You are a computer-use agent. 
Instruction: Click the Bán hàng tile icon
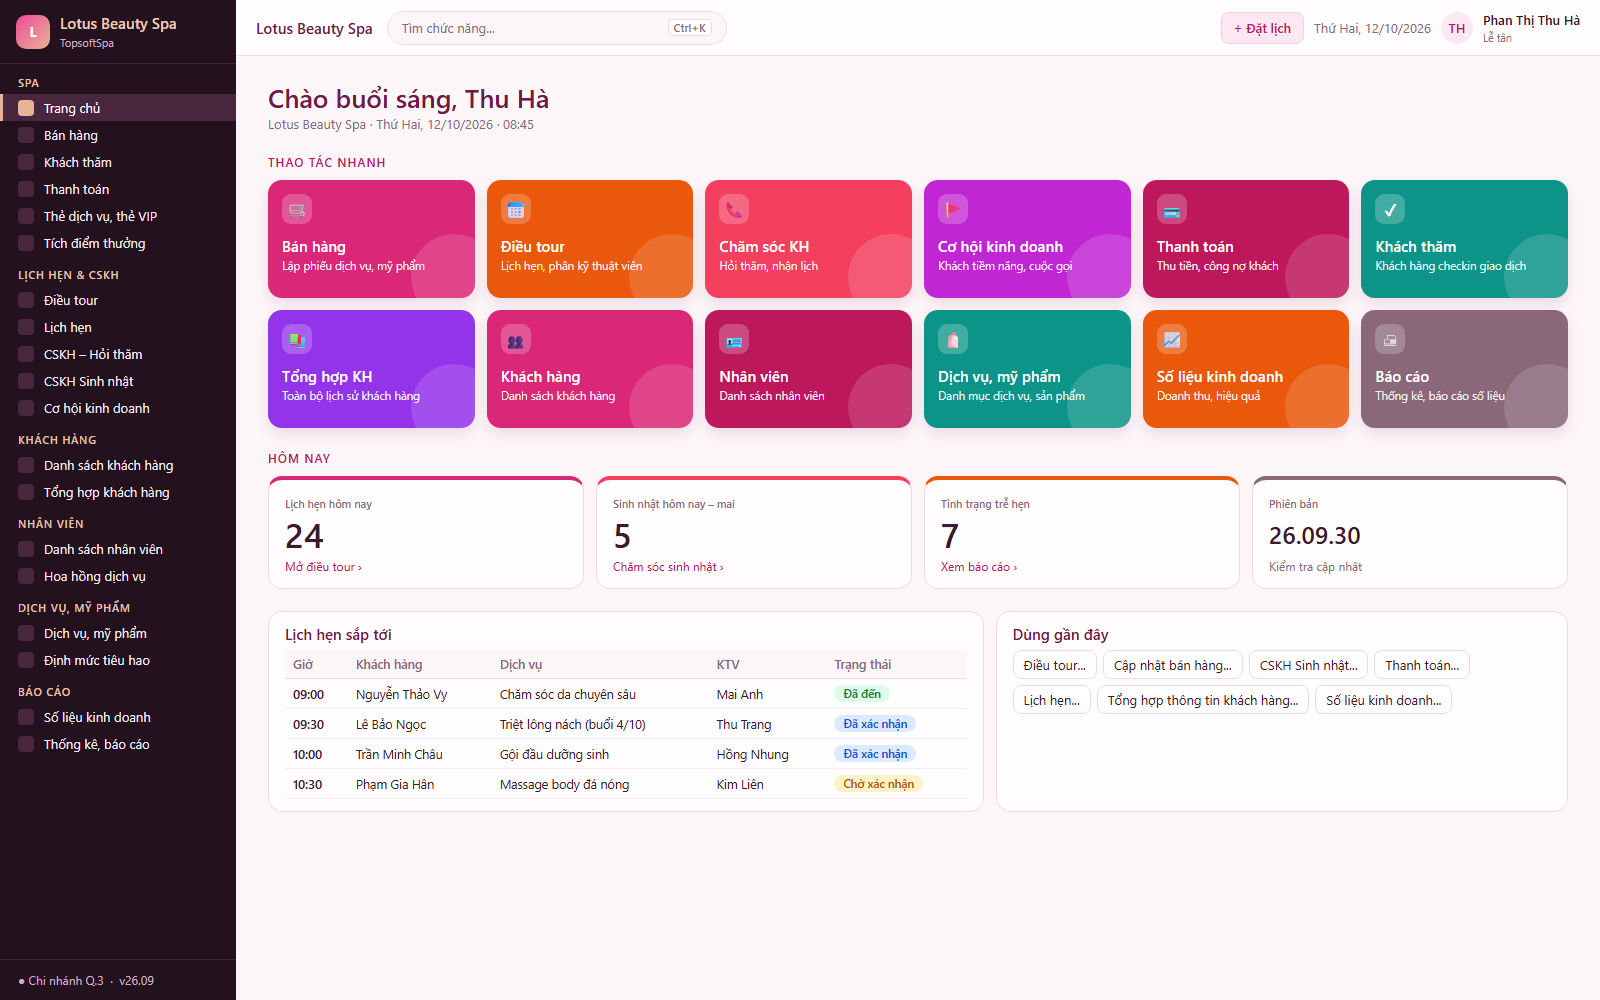click(297, 209)
